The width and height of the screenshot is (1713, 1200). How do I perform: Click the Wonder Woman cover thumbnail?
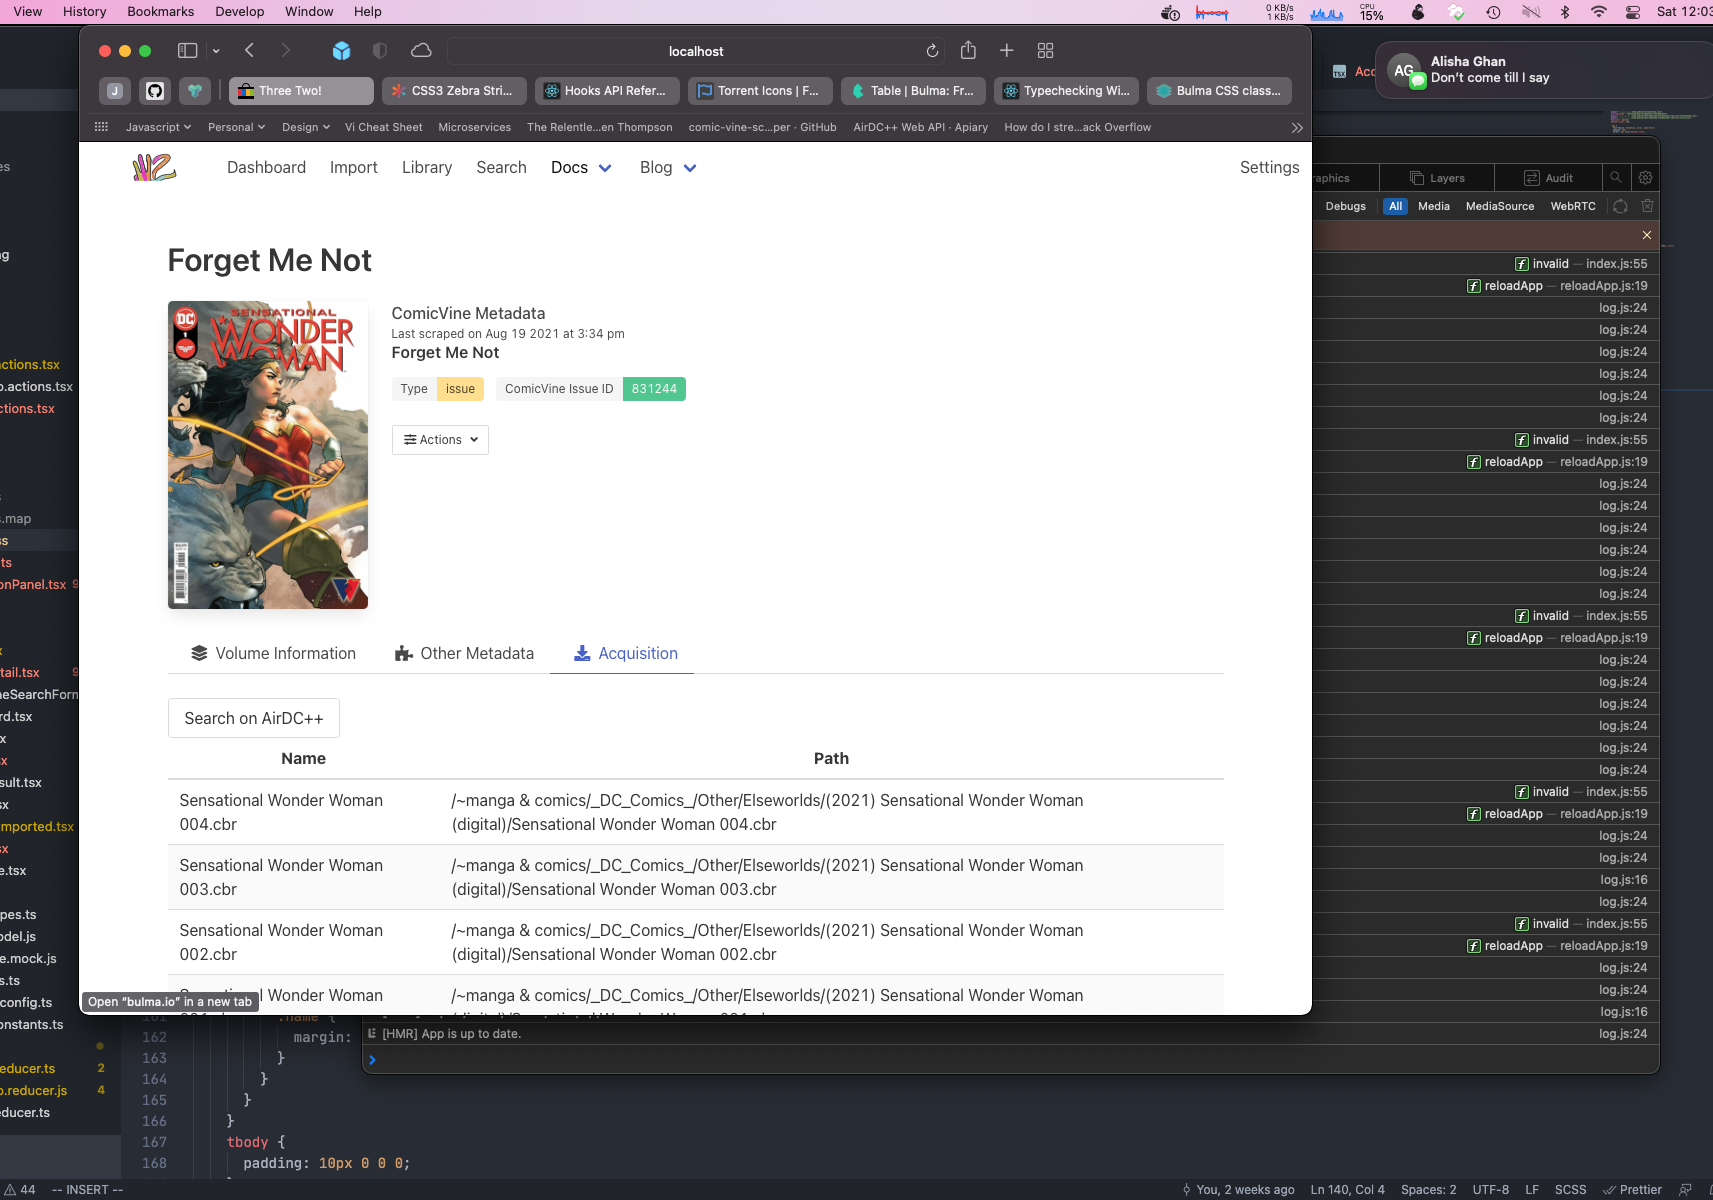click(x=268, y=455)
